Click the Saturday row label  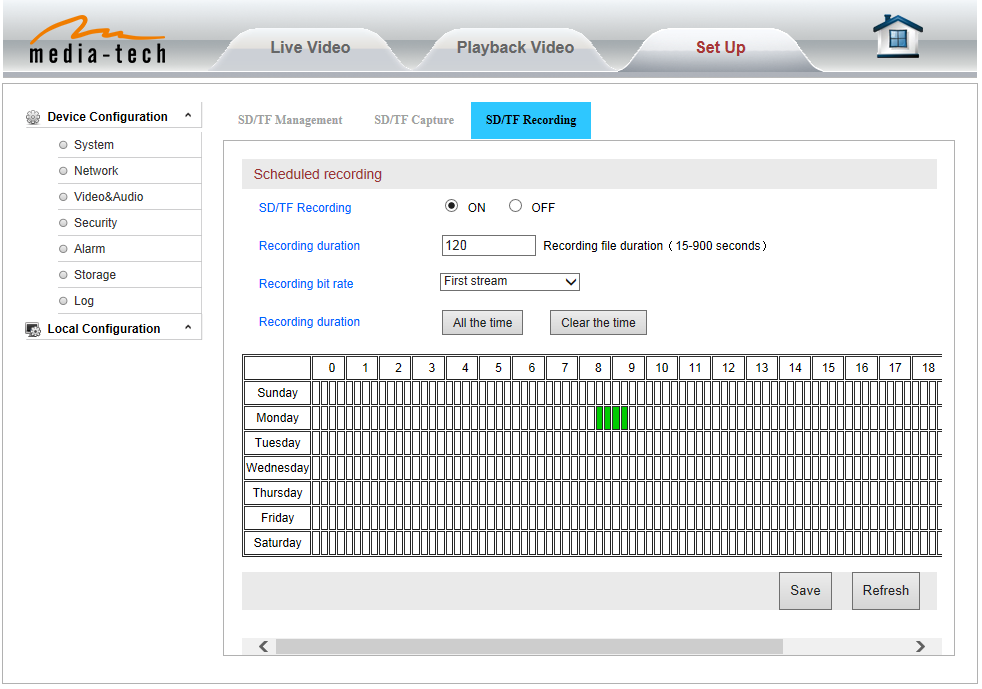(277, 543)
